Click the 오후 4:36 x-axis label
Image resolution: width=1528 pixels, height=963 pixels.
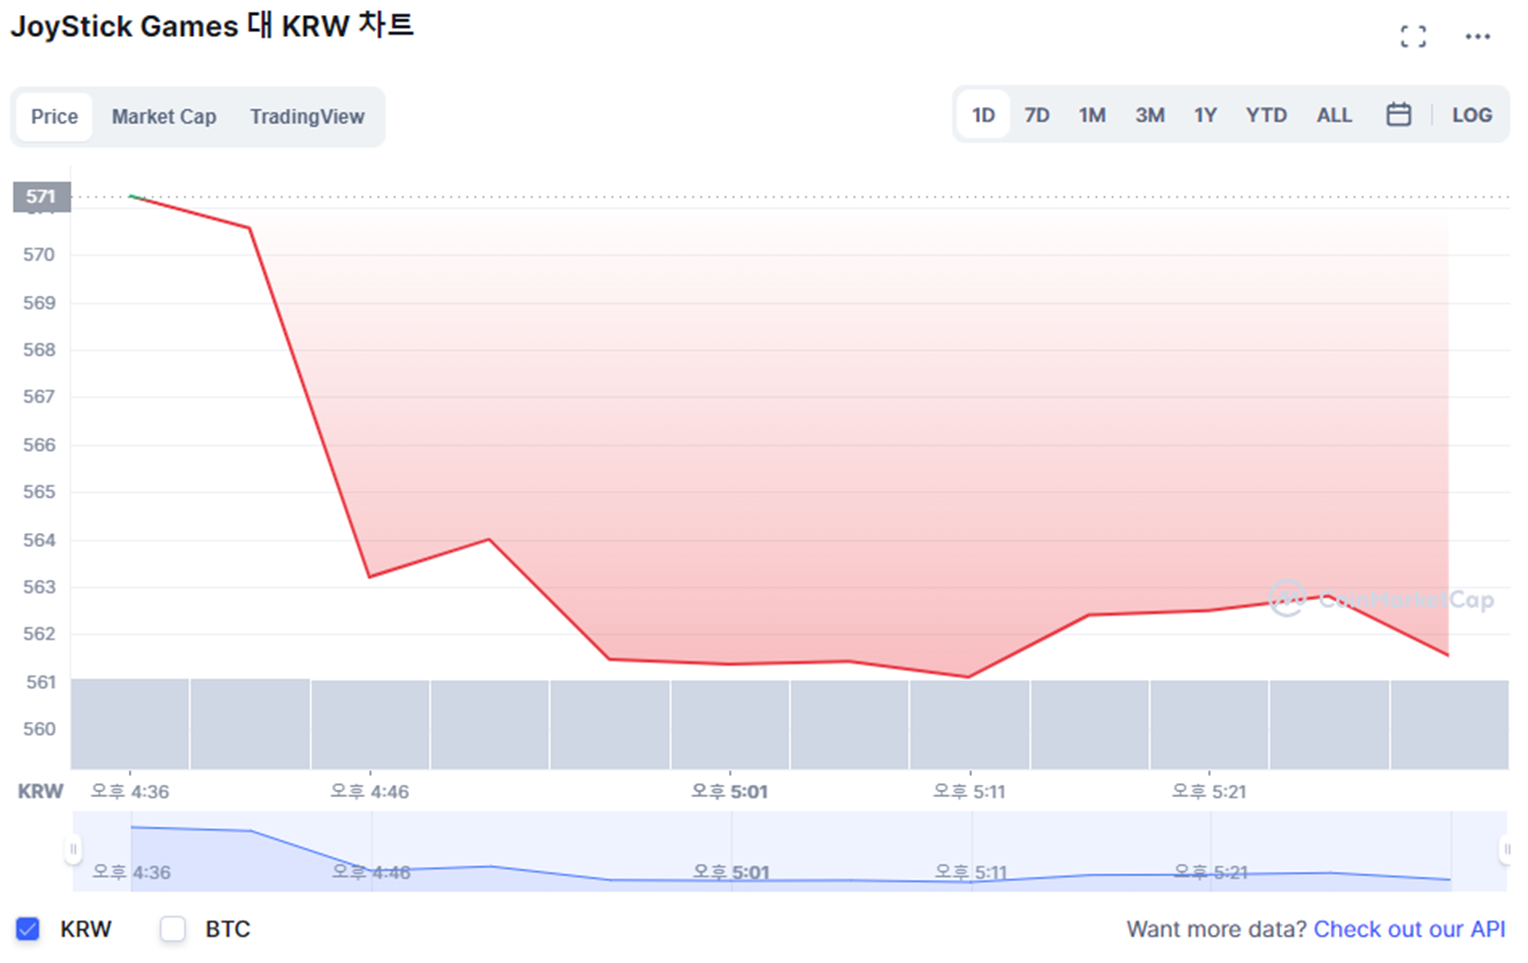point(130,792)
